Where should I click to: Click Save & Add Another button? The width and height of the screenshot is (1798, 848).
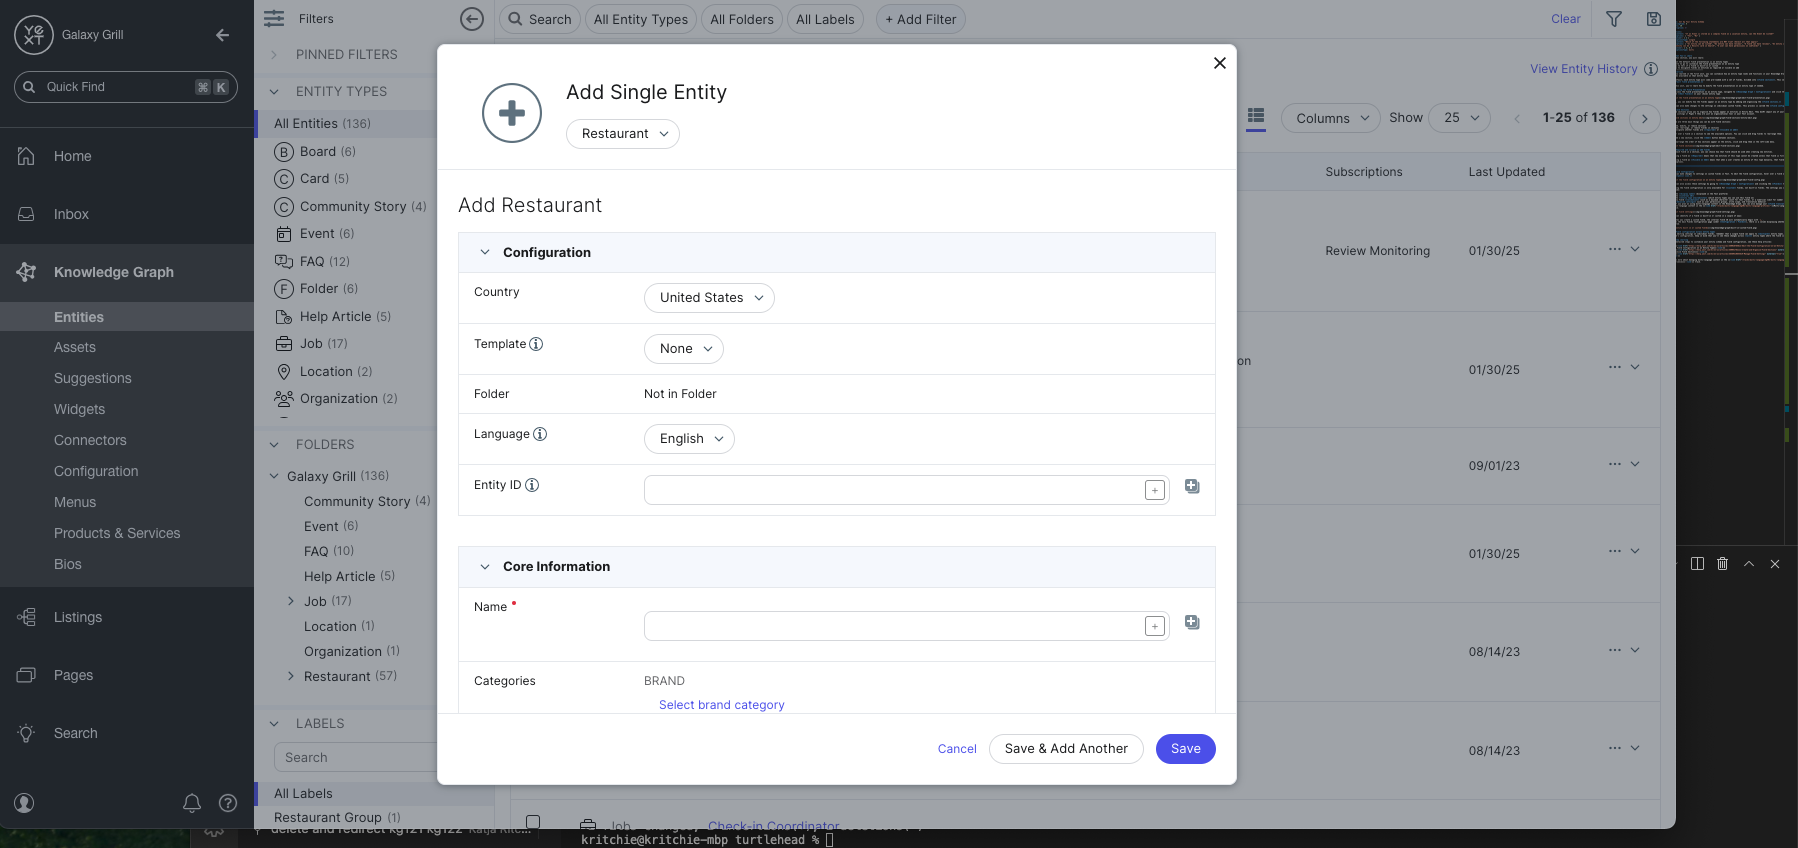click(x=1066, y=749)
